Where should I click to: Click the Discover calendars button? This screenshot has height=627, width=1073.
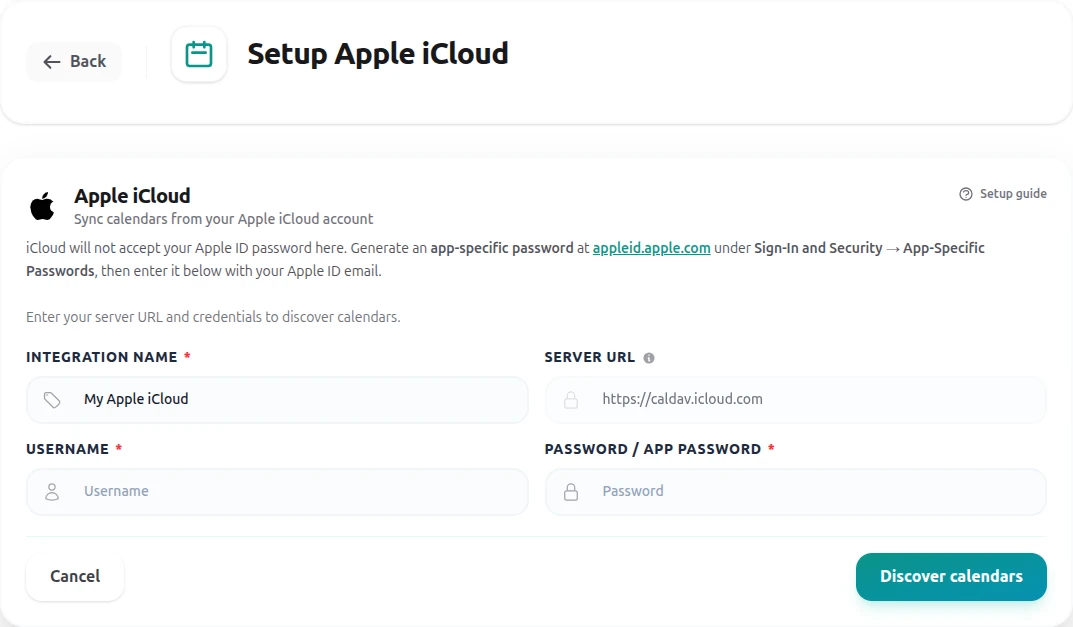pos(951,576)
